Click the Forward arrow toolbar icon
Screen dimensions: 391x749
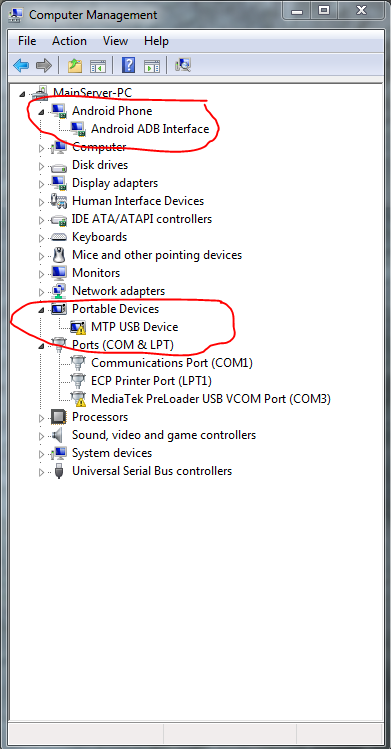pos(44,65)
